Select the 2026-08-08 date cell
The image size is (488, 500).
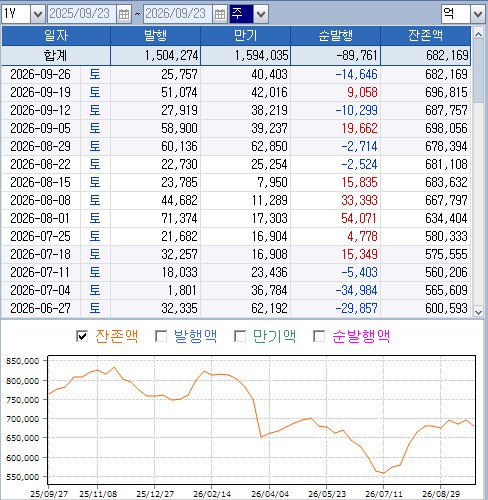tap(41, 200)
